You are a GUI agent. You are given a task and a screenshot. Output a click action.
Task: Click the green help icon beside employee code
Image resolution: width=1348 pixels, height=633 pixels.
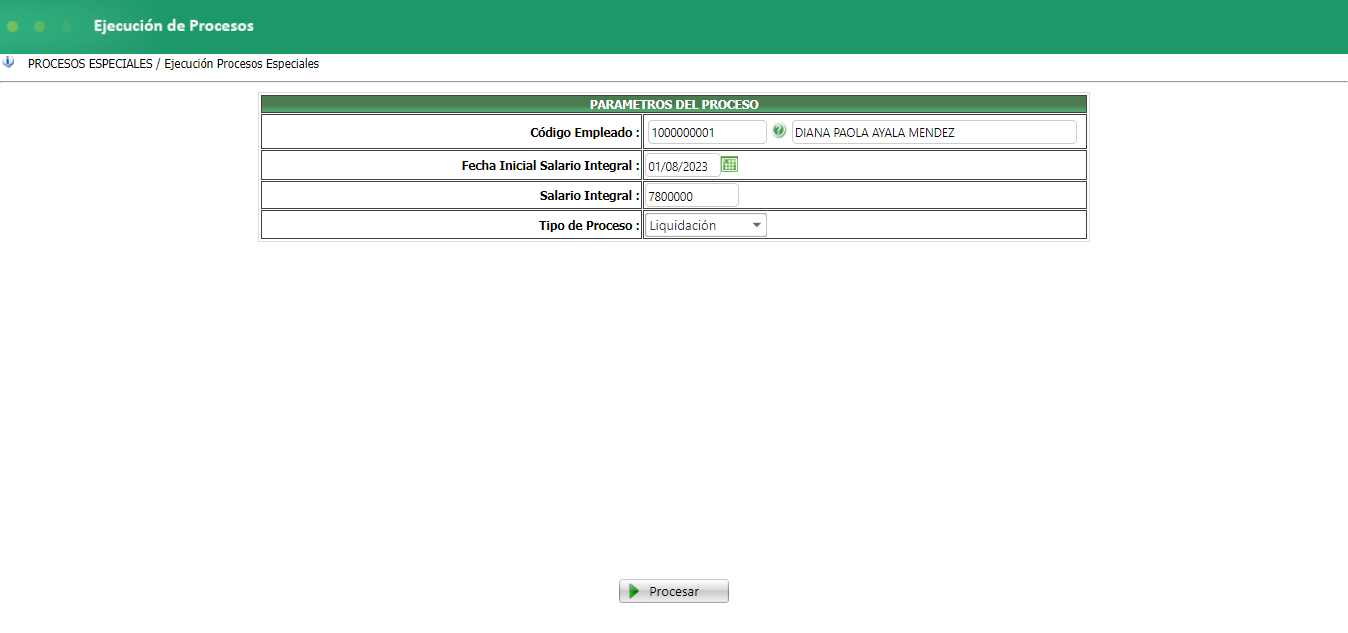click(x=779, y=131)
